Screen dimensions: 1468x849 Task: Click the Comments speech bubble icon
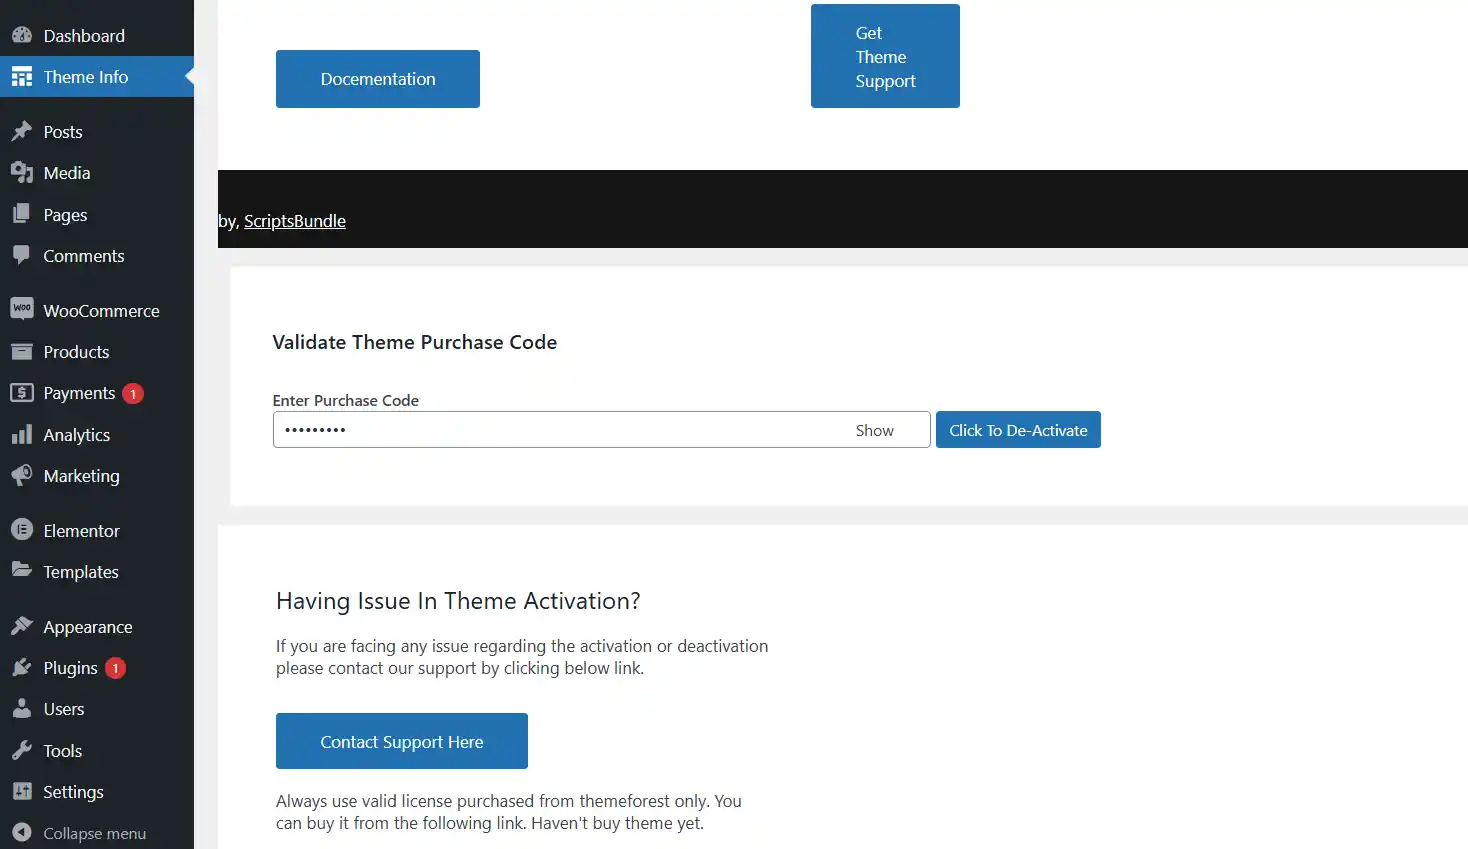22,255
